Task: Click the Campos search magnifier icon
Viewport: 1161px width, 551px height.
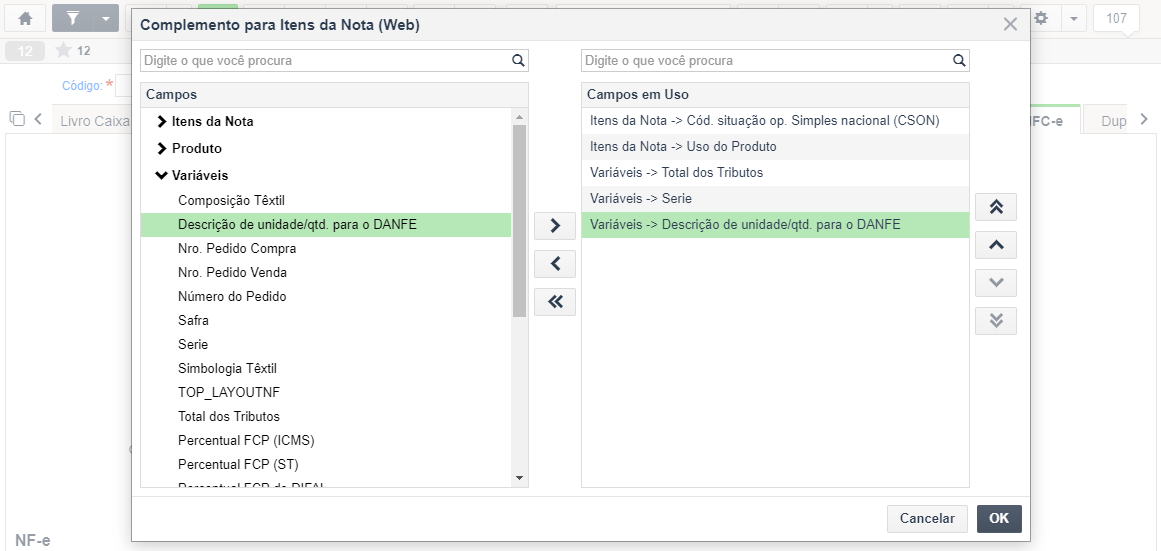Action: tap(518, 61)
